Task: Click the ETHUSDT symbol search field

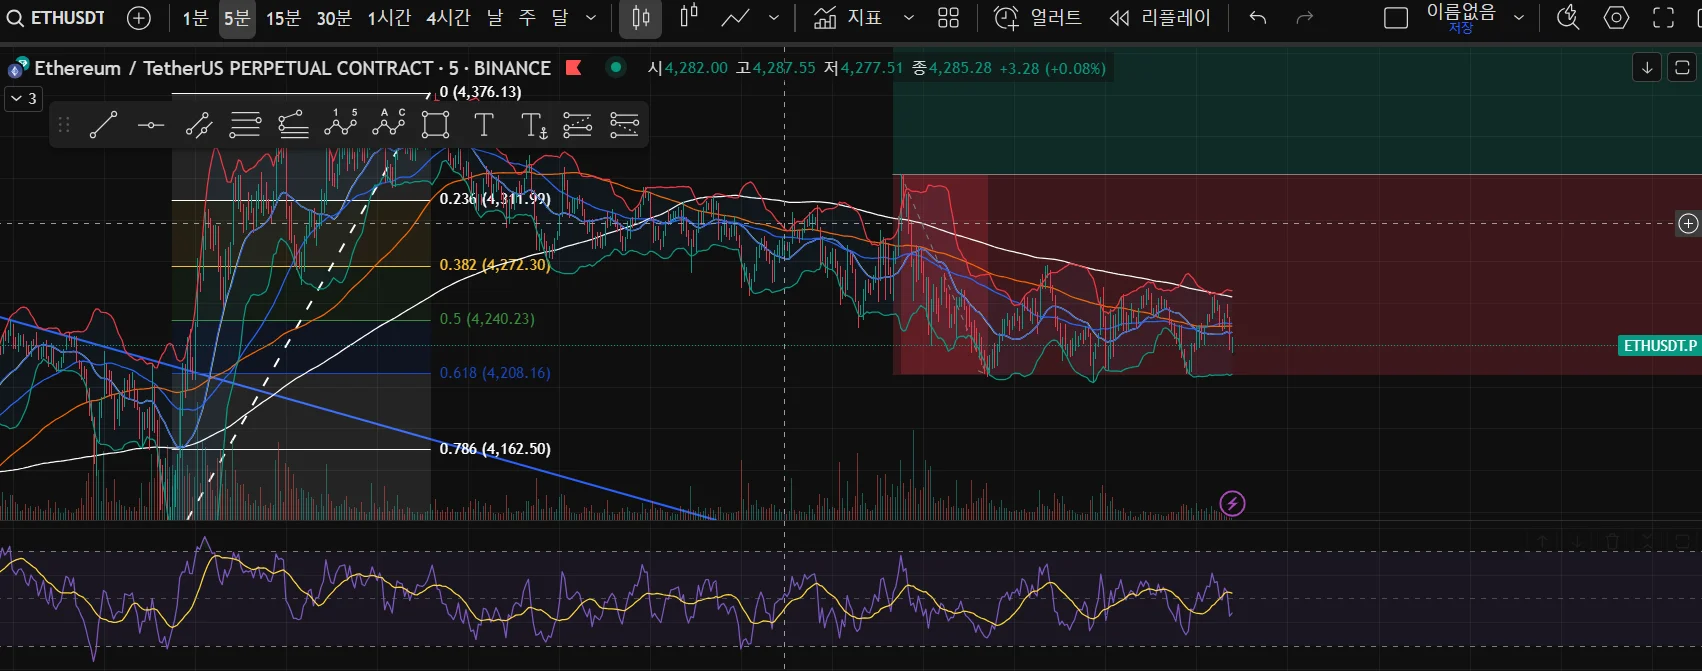Action: click(58, 18)
